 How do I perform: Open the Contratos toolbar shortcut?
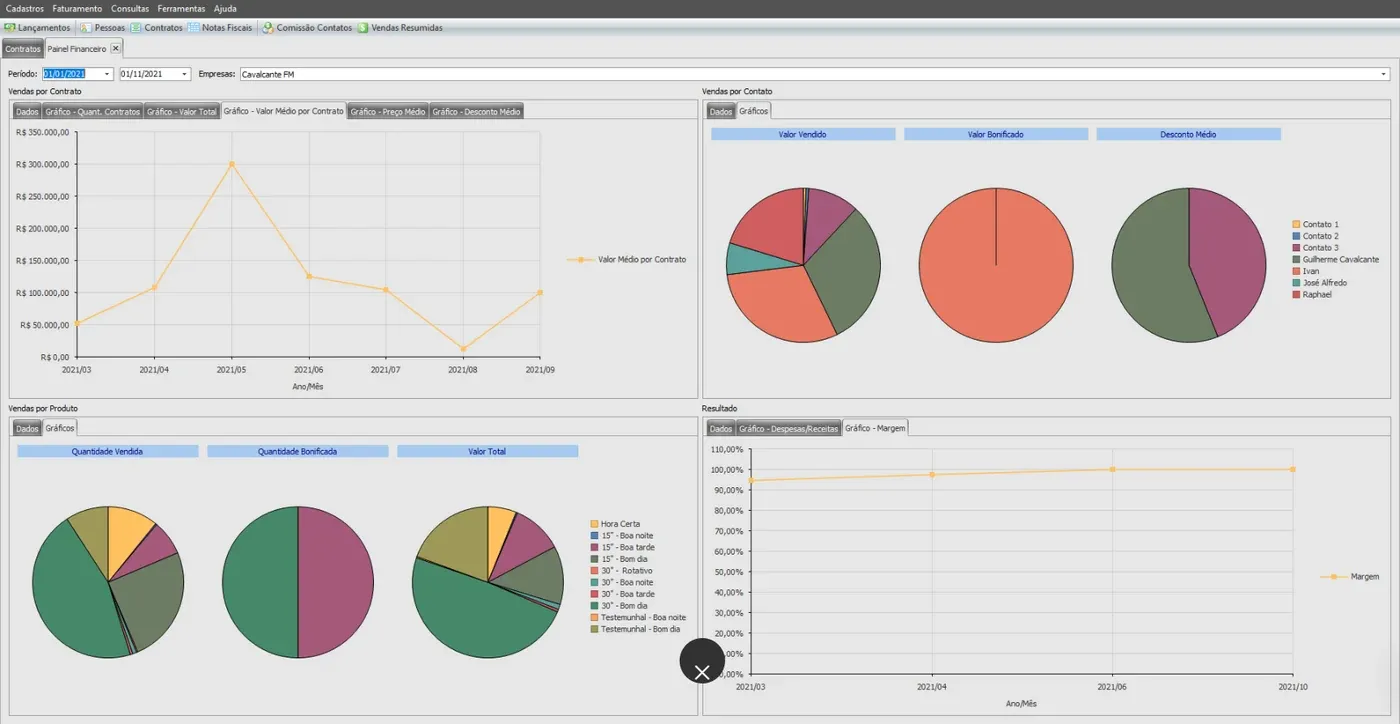[157, 28]
